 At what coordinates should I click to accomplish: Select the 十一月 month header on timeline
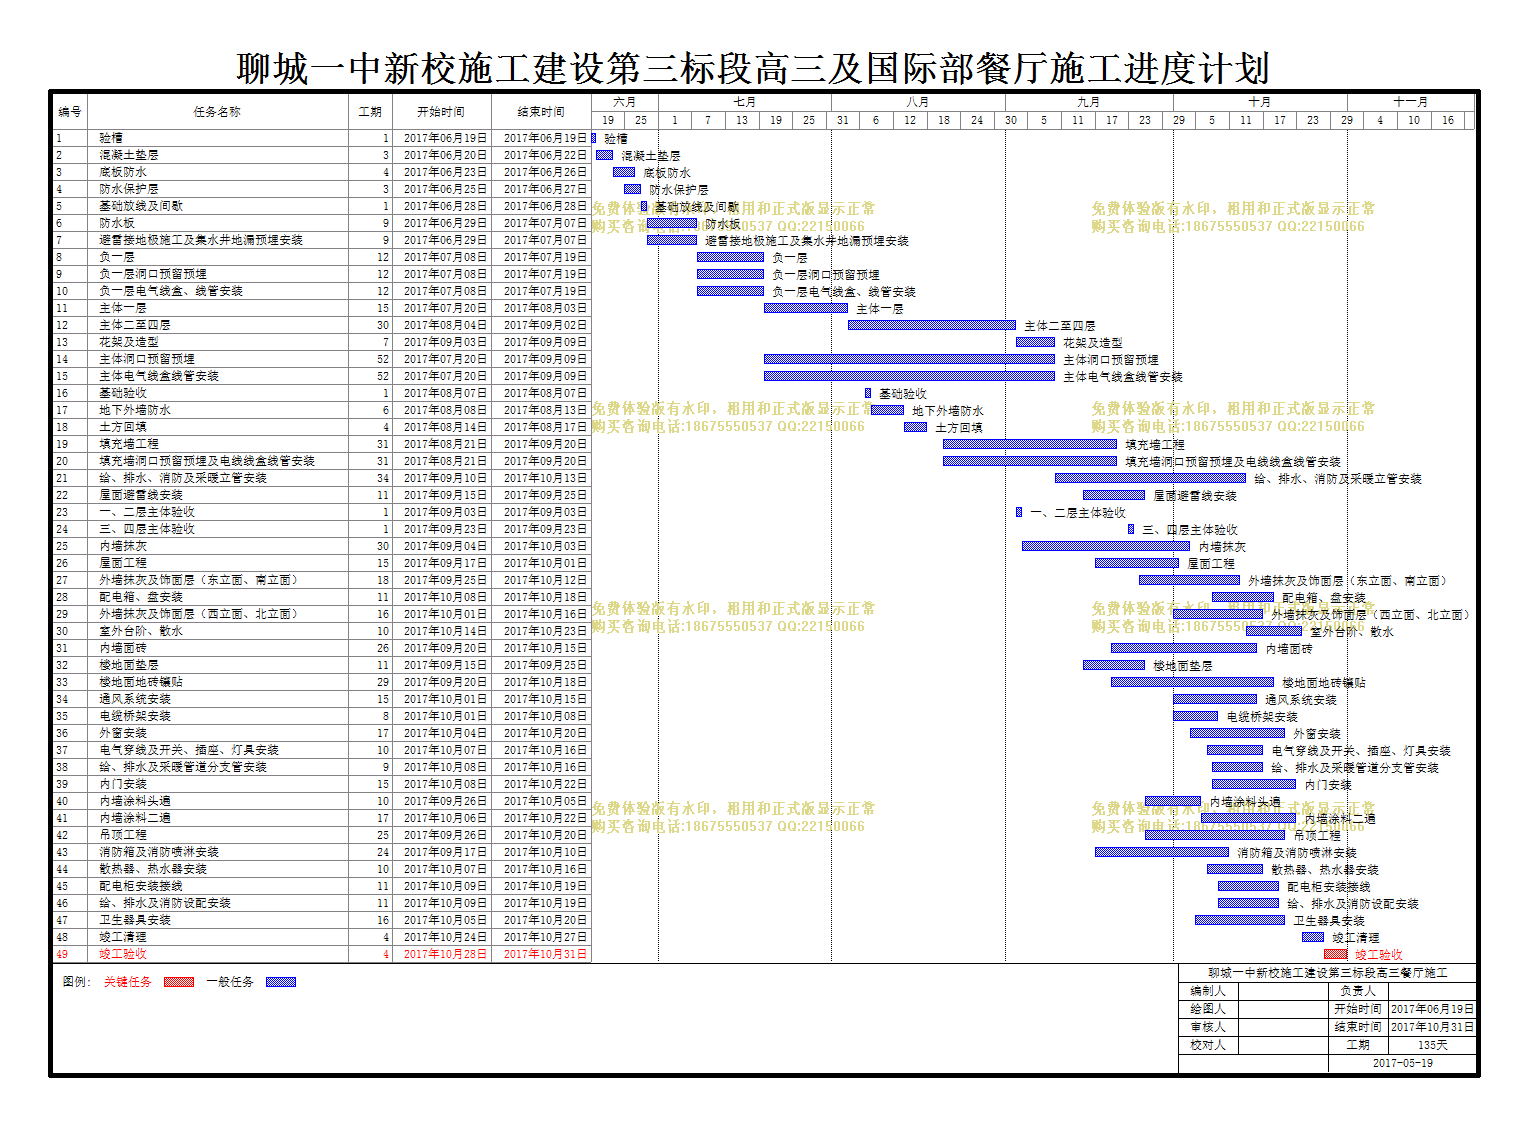[x=1411, y=102]
